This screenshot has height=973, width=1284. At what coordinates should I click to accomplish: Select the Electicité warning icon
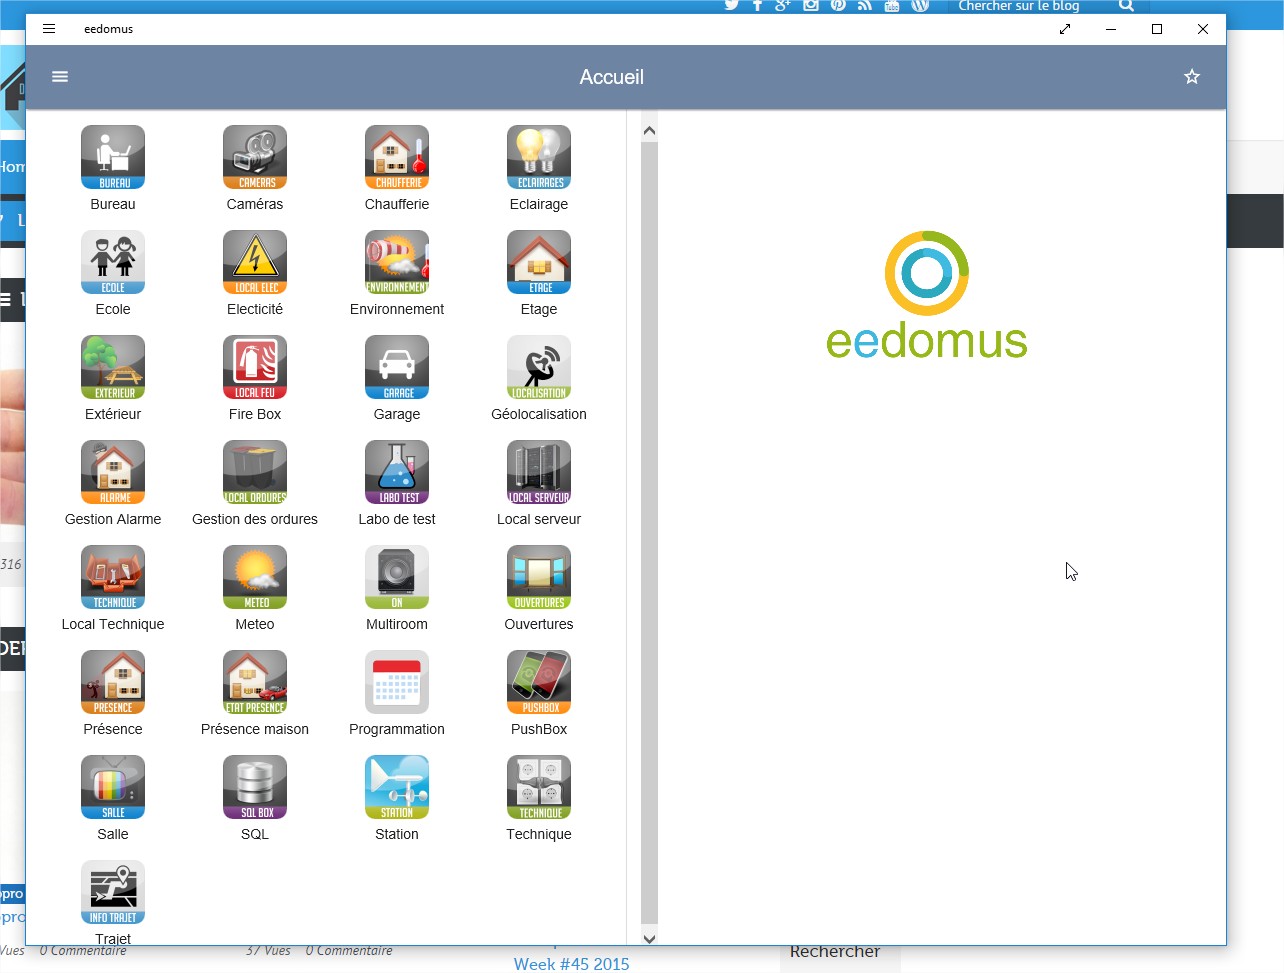click(x=255, y=262)
